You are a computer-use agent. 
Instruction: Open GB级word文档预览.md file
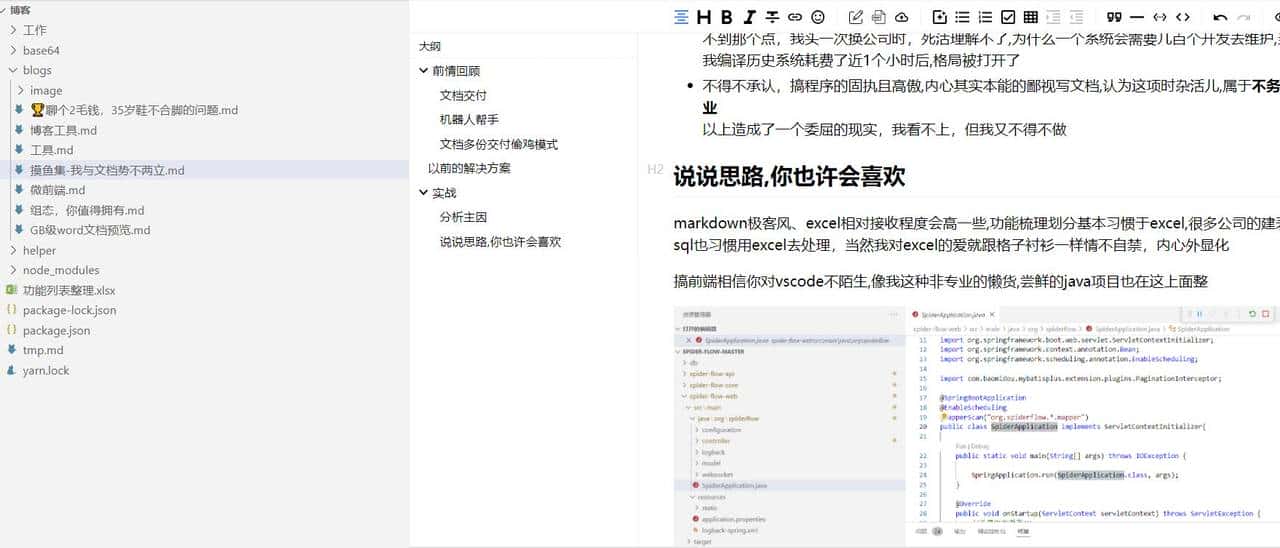[x=90, y=230]
